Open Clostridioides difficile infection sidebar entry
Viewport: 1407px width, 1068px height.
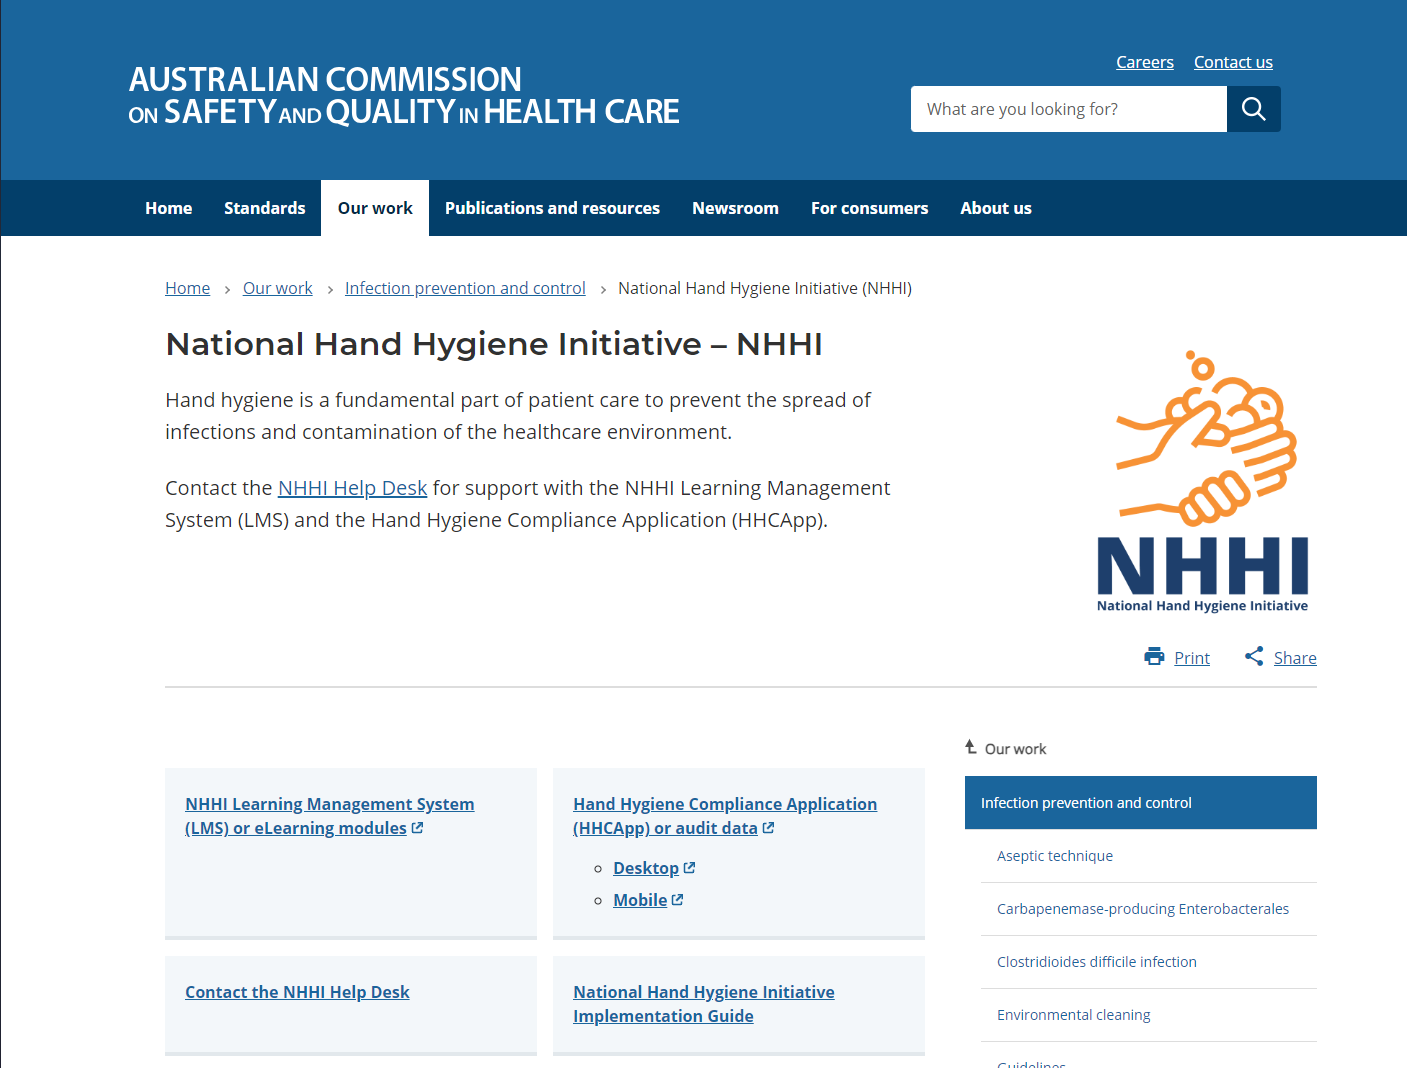point(1096,961)
